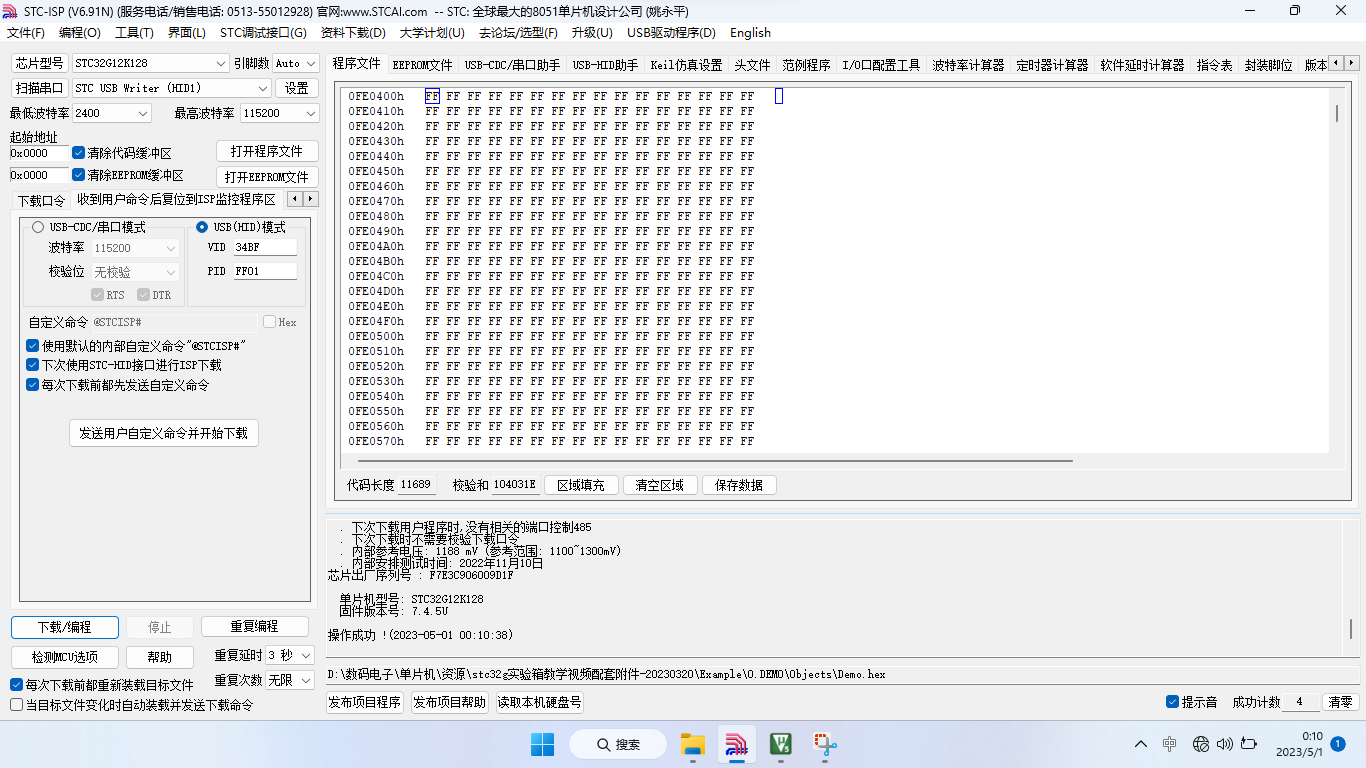Click the 重复编程 button

coord(254,626)
